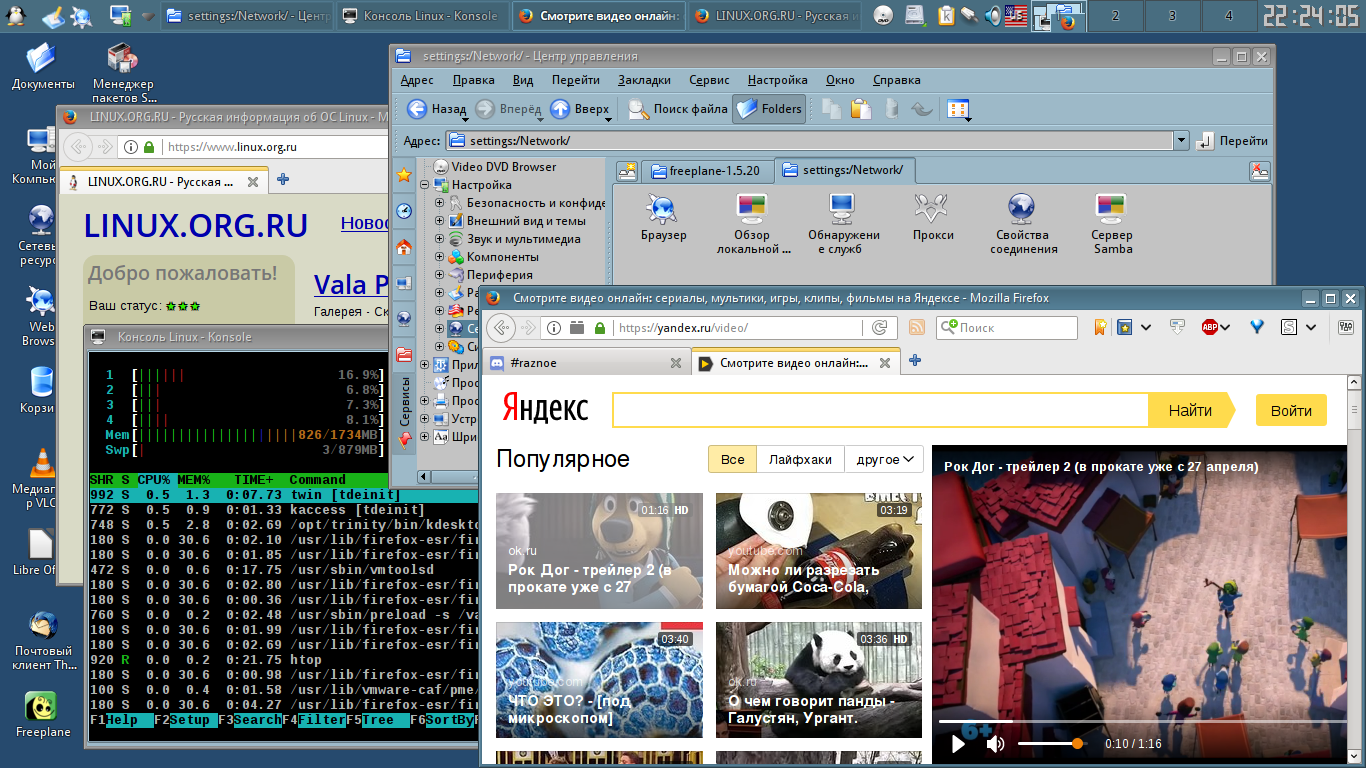The width and height of the screenshot is (1366, 768).
Task: Collapse the Настройка tree node
Action: click(424, 185)
